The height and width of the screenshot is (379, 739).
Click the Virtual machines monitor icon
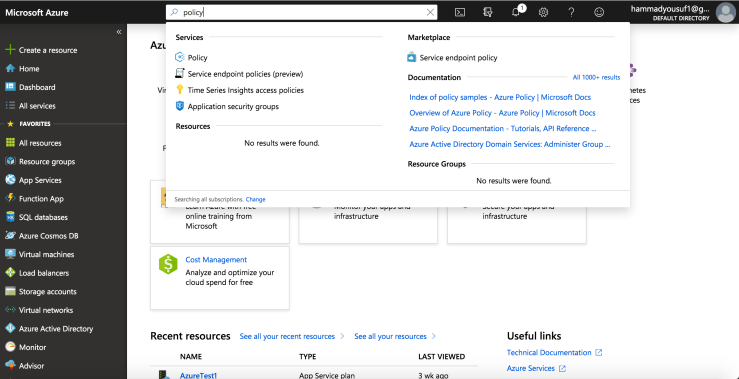[10, 254]
